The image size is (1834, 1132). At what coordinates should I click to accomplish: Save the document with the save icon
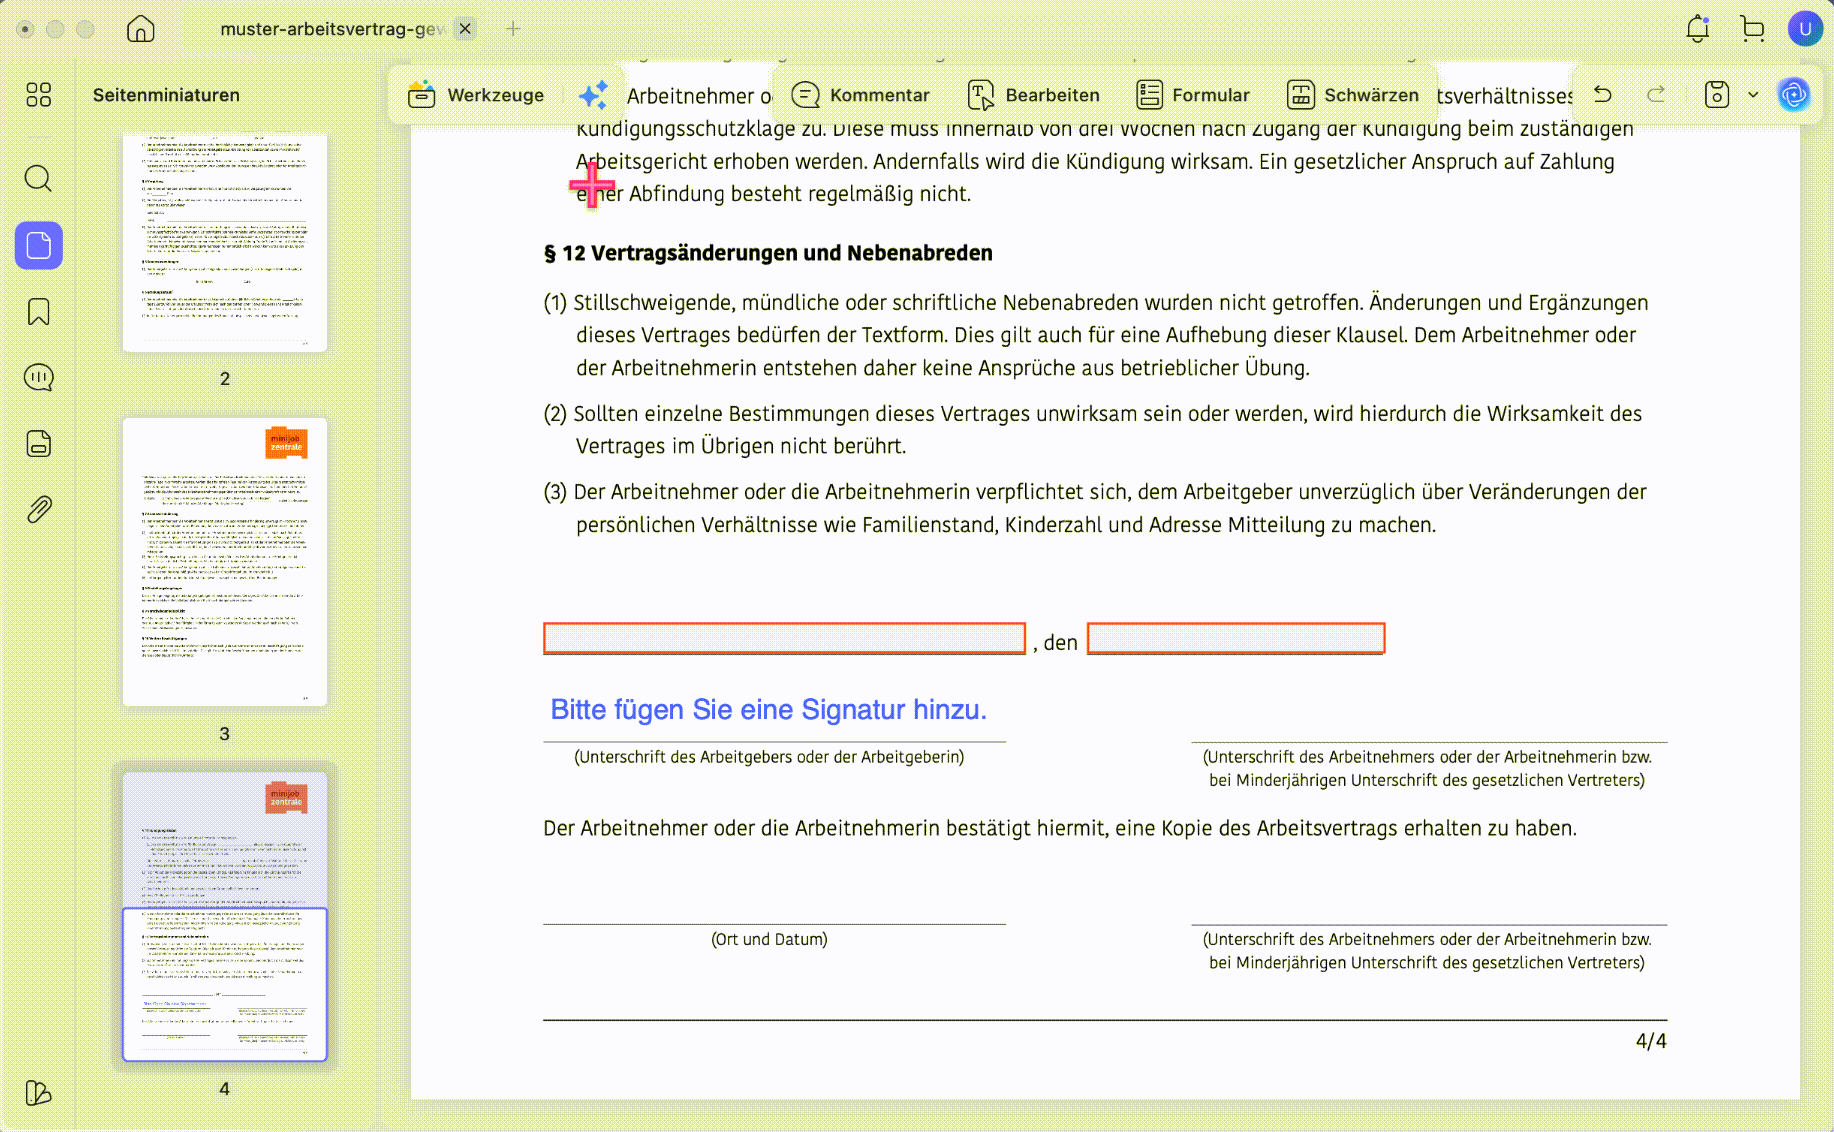click(1717, 95)
